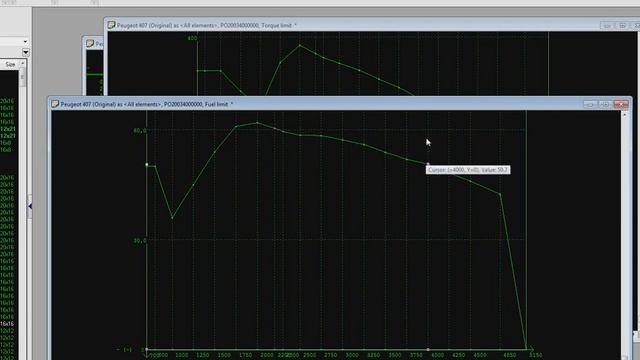Click the Fuel limit window's title icon
640x360 pixels.
tap(55, 104)
